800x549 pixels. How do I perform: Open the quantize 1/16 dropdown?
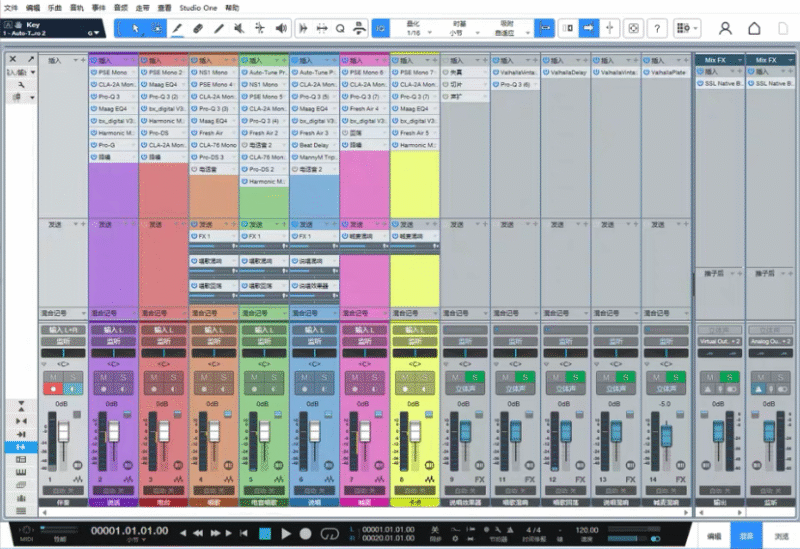pos(414,33)
